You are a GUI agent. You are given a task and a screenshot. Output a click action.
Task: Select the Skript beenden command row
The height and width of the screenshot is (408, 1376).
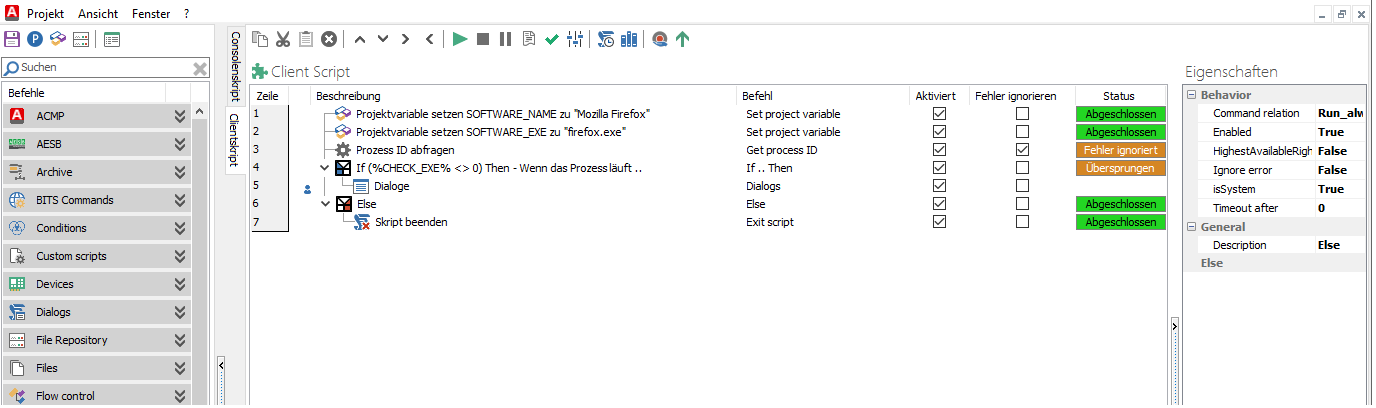click(x=708, y=222)
